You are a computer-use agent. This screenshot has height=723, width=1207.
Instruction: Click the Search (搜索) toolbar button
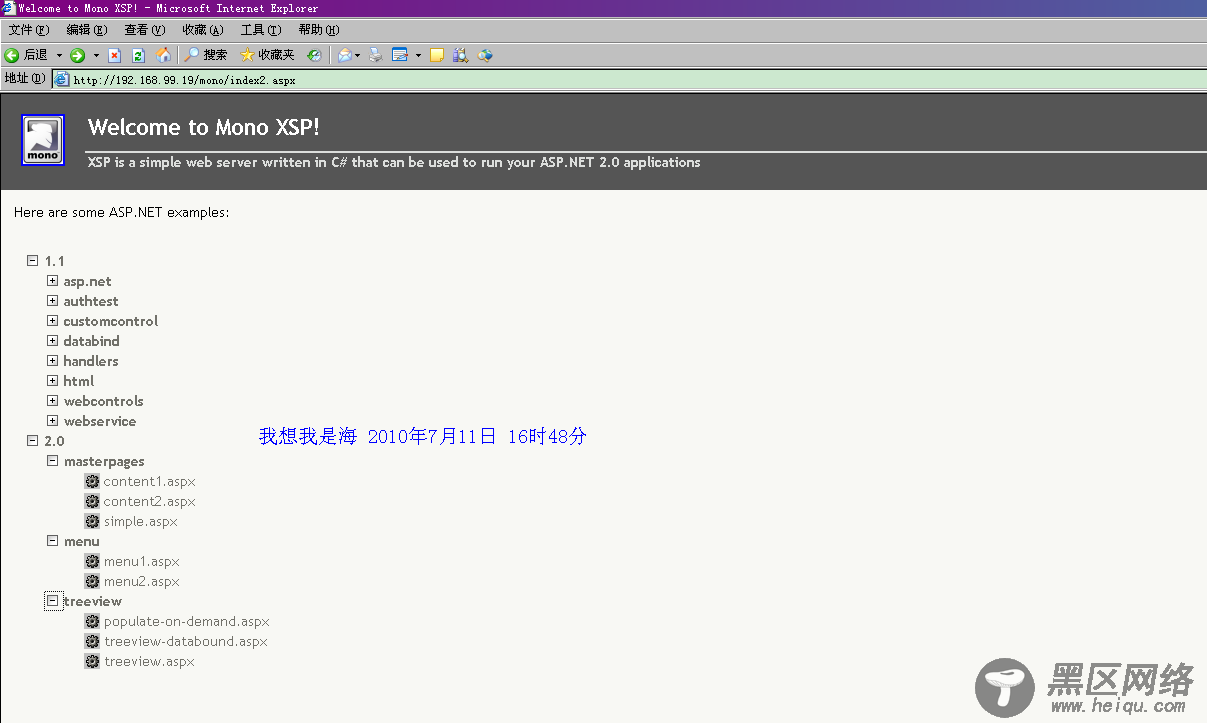206,55
